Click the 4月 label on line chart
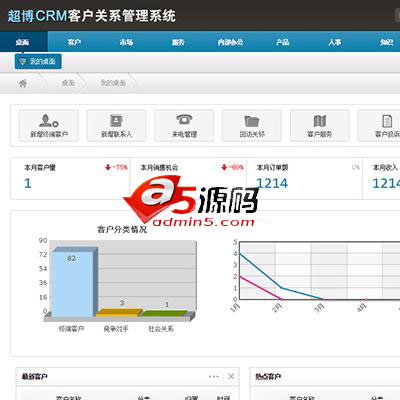 coord(361,307)
